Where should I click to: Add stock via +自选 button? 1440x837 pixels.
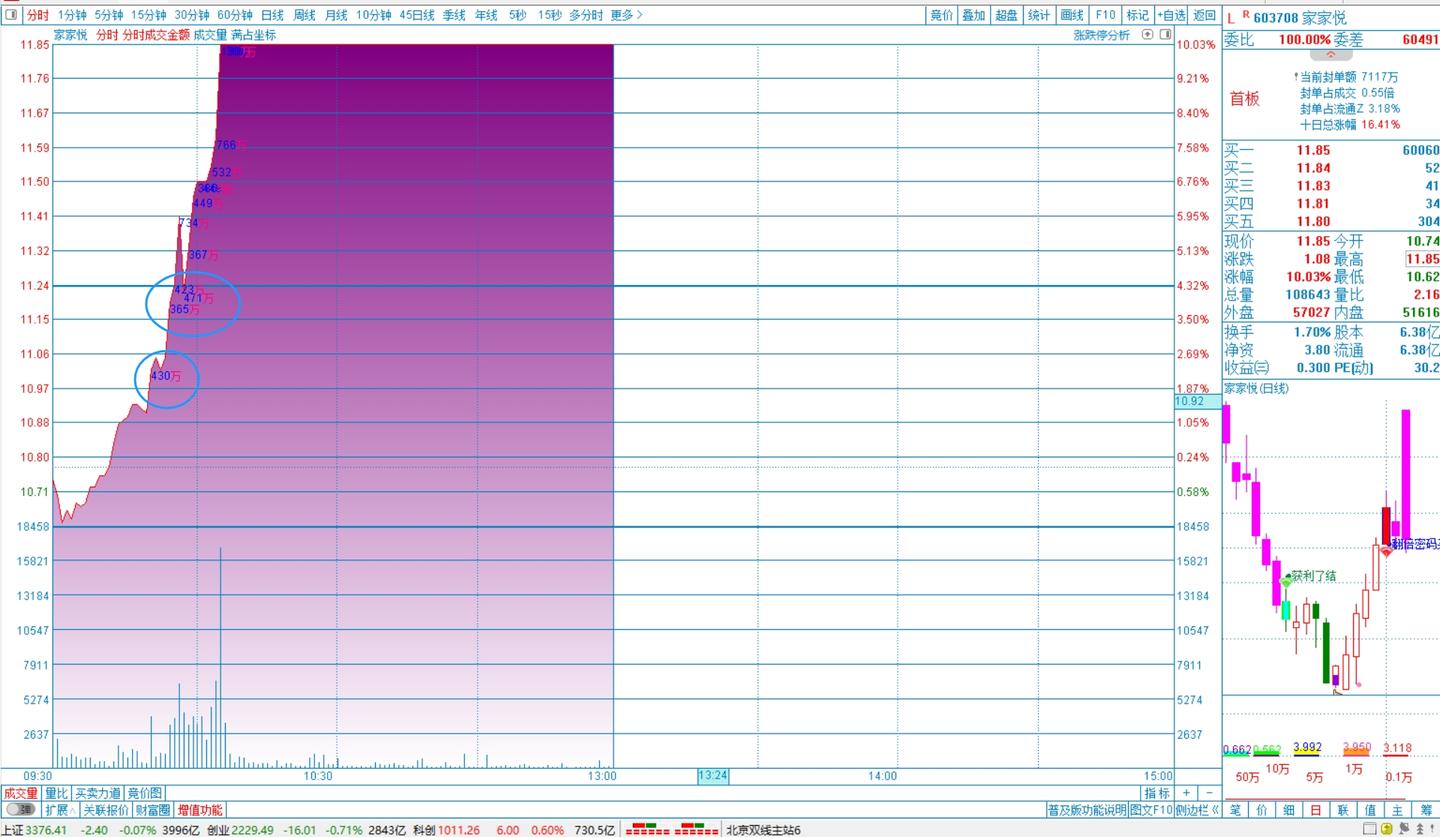(1171, 15)
